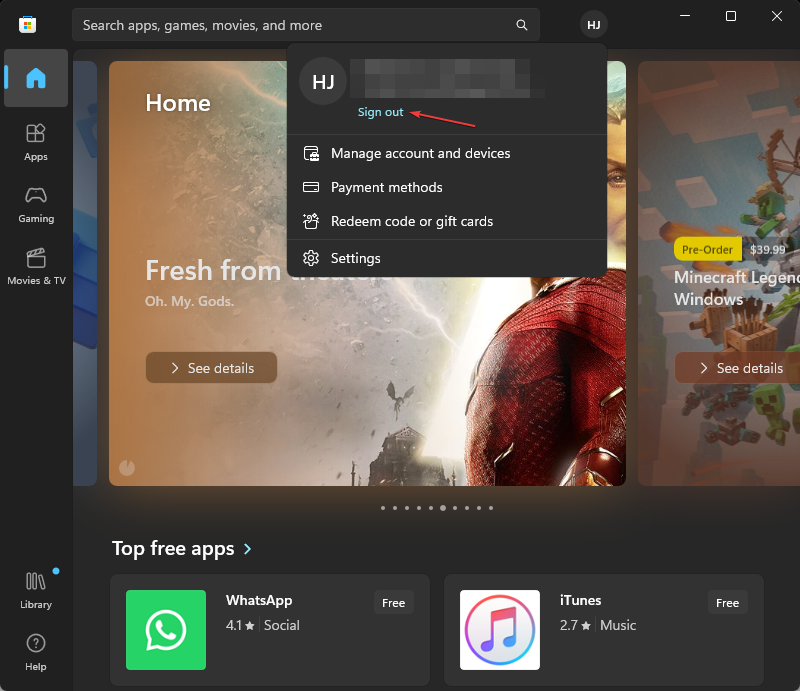
Task: Click See details on Fresh from theaters banner
Action: tap(211, 368)
